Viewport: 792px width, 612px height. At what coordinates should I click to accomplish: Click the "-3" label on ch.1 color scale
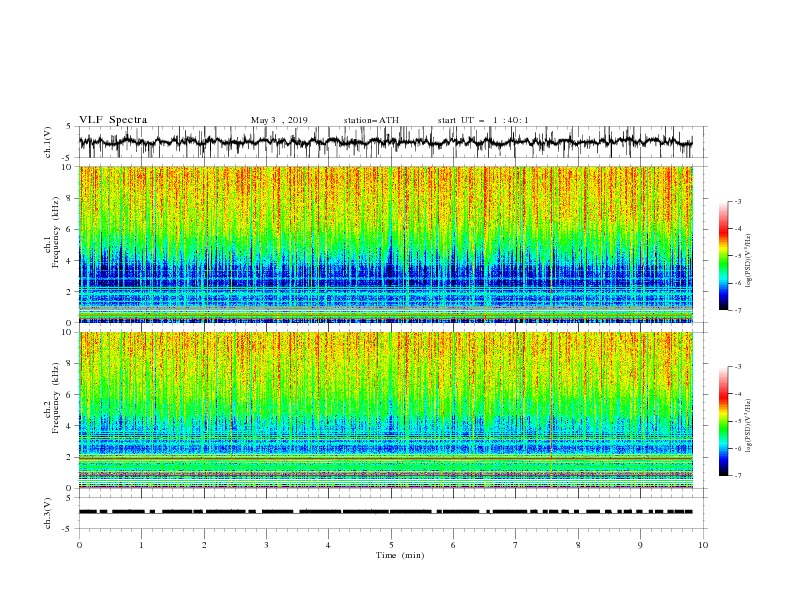[x=737, y=201]
